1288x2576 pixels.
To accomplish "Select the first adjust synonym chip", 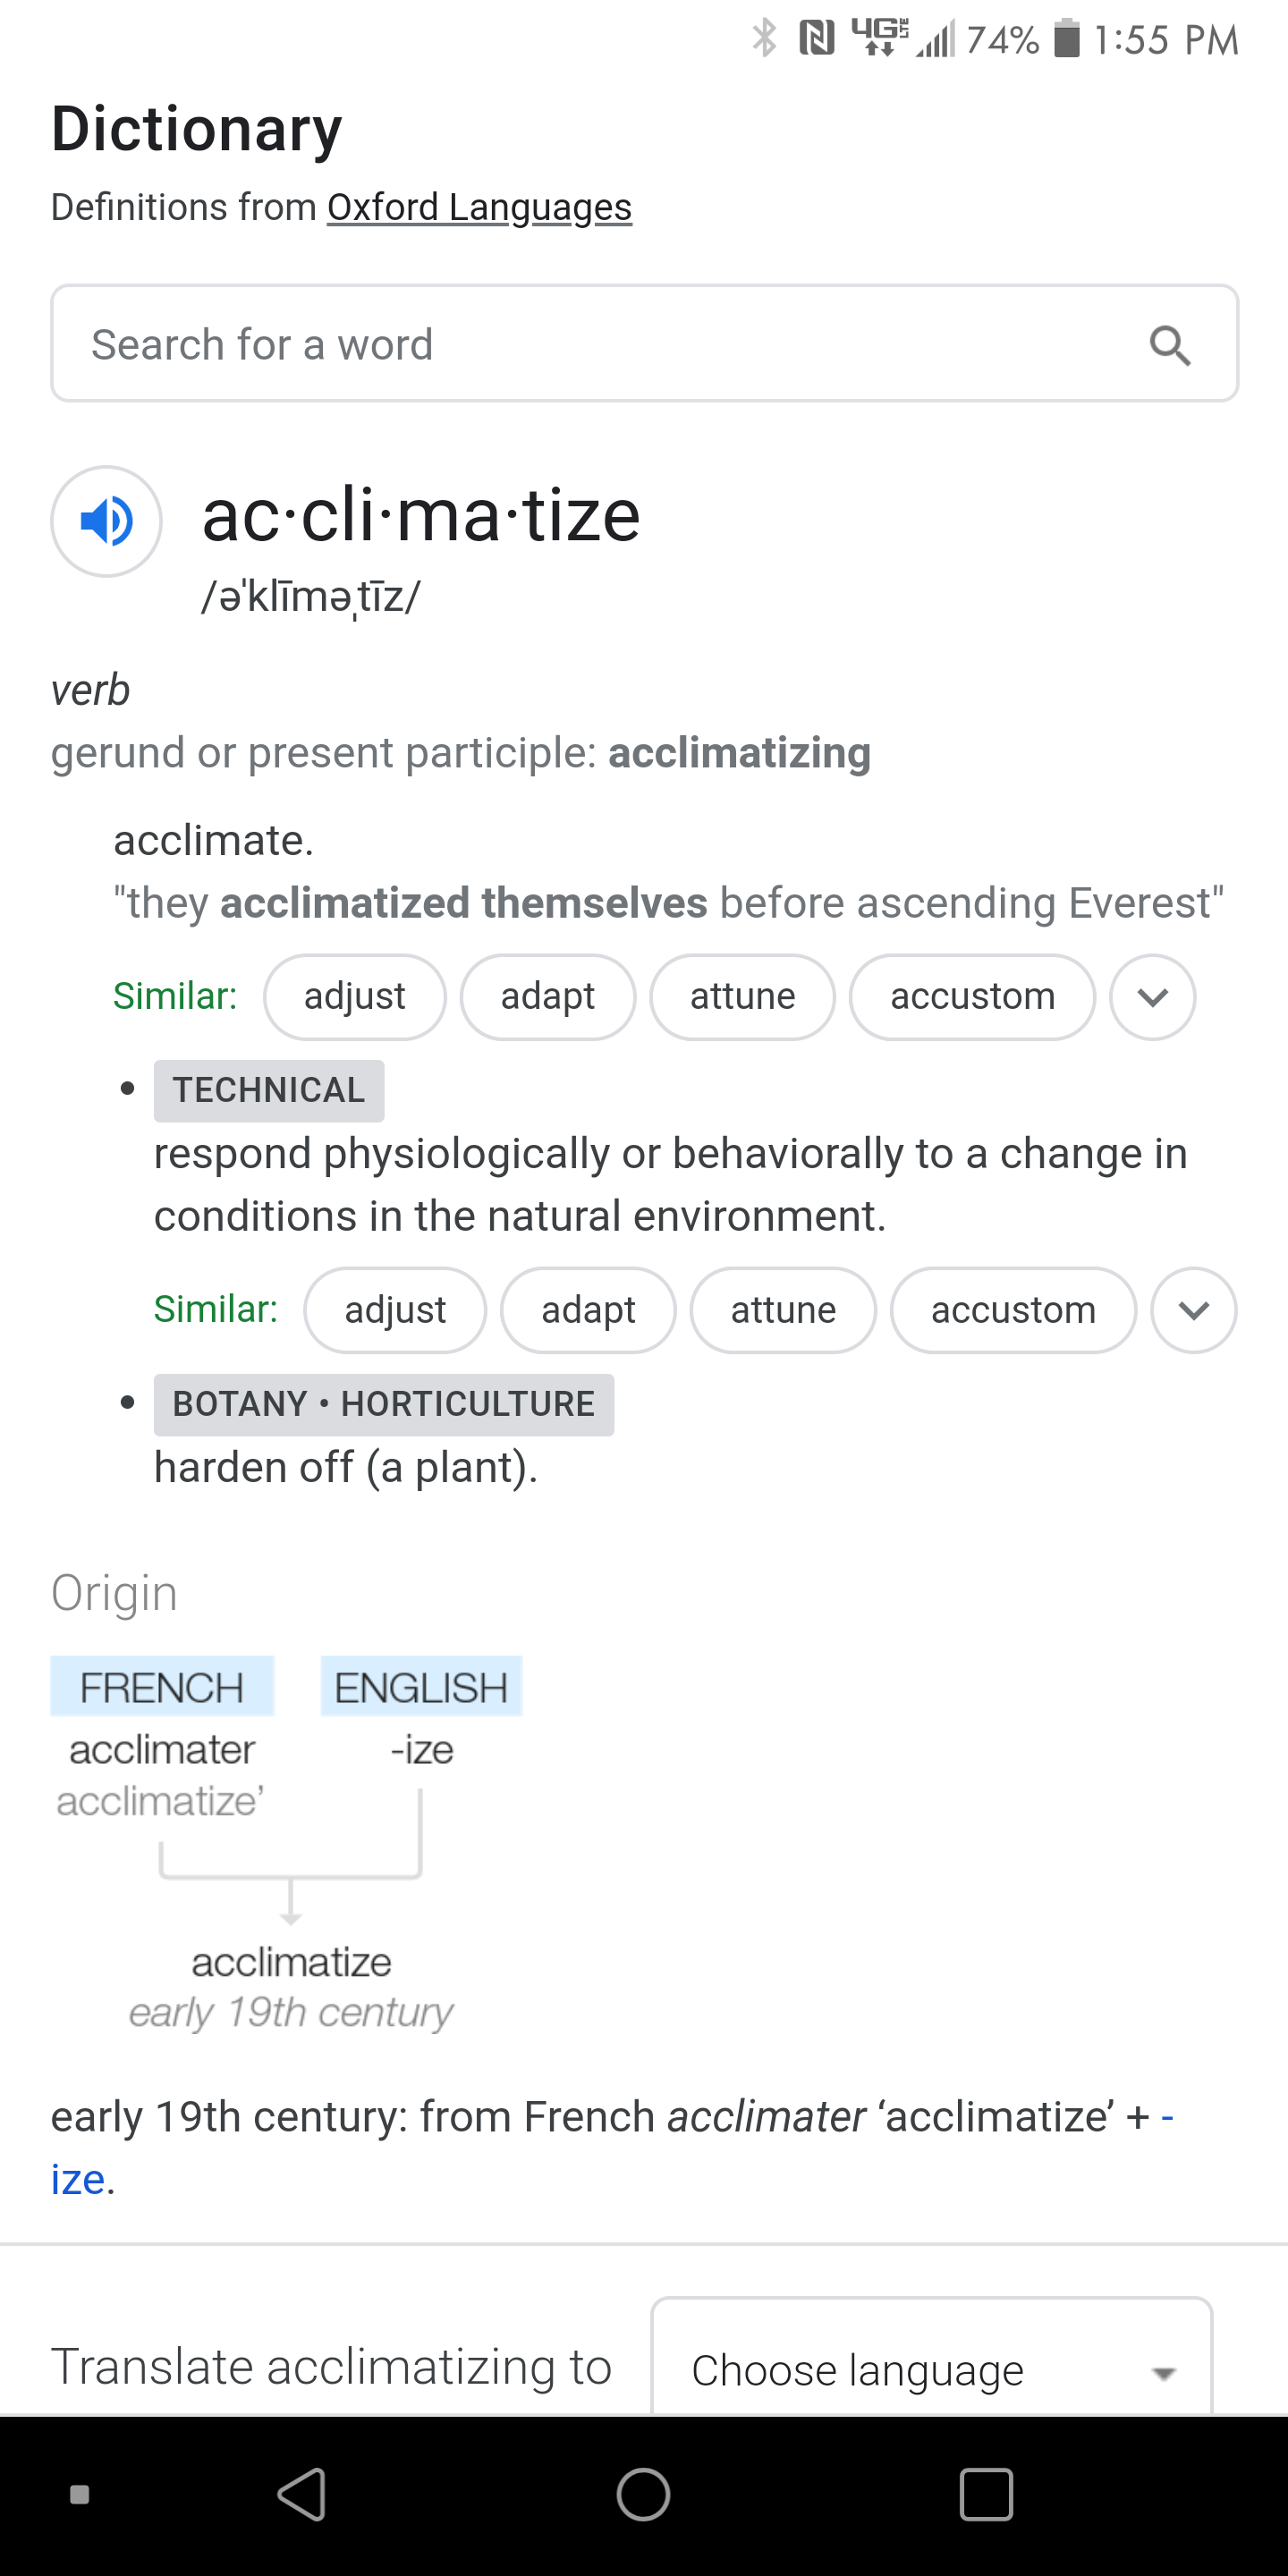I will click(x=355, y=997).
